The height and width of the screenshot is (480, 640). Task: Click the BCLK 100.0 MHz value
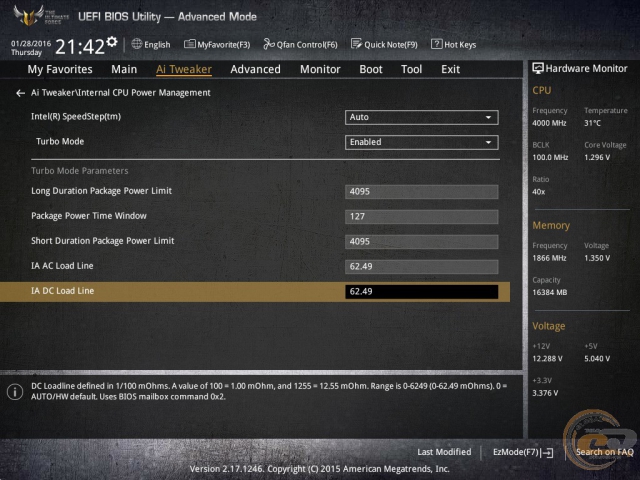[x=550, y=157]
